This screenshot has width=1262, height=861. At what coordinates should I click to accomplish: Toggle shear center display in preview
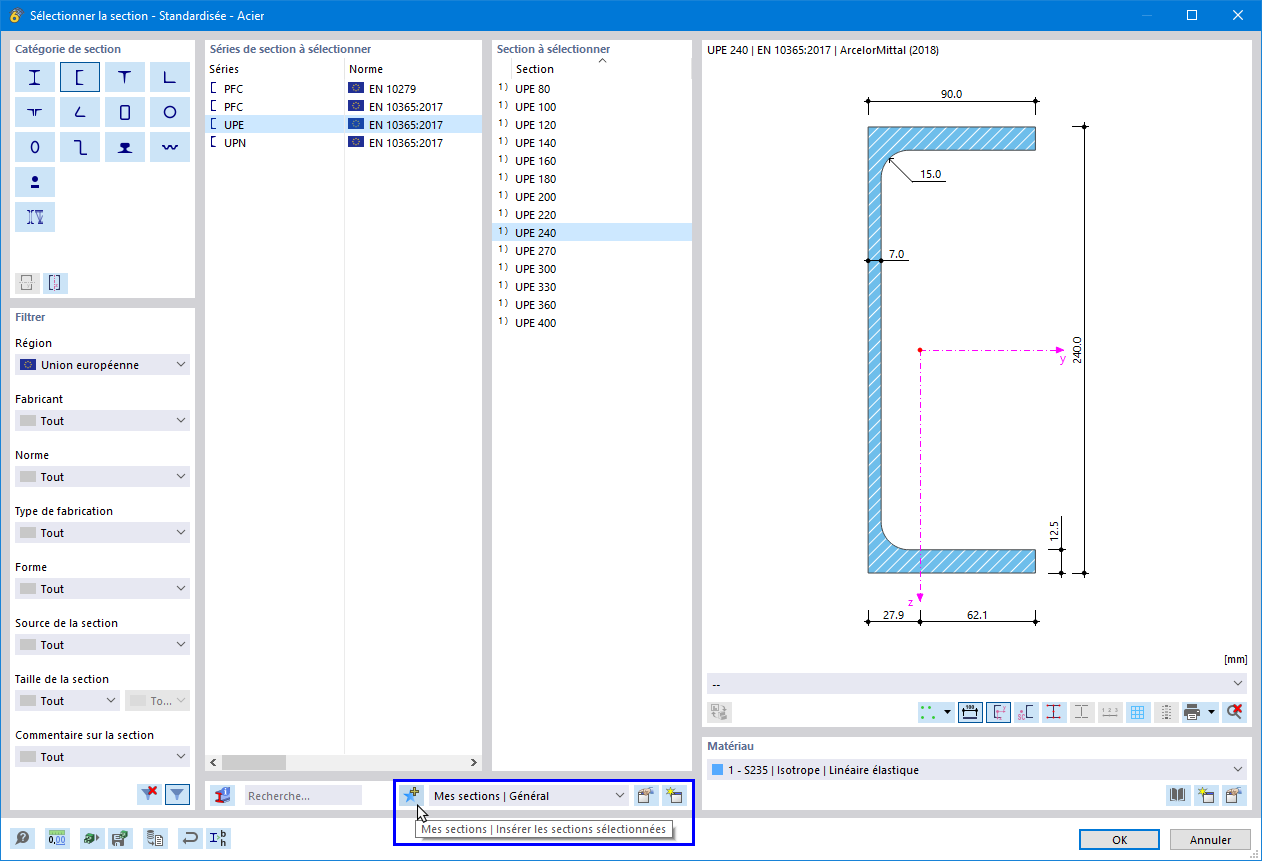pos(1026,712)
